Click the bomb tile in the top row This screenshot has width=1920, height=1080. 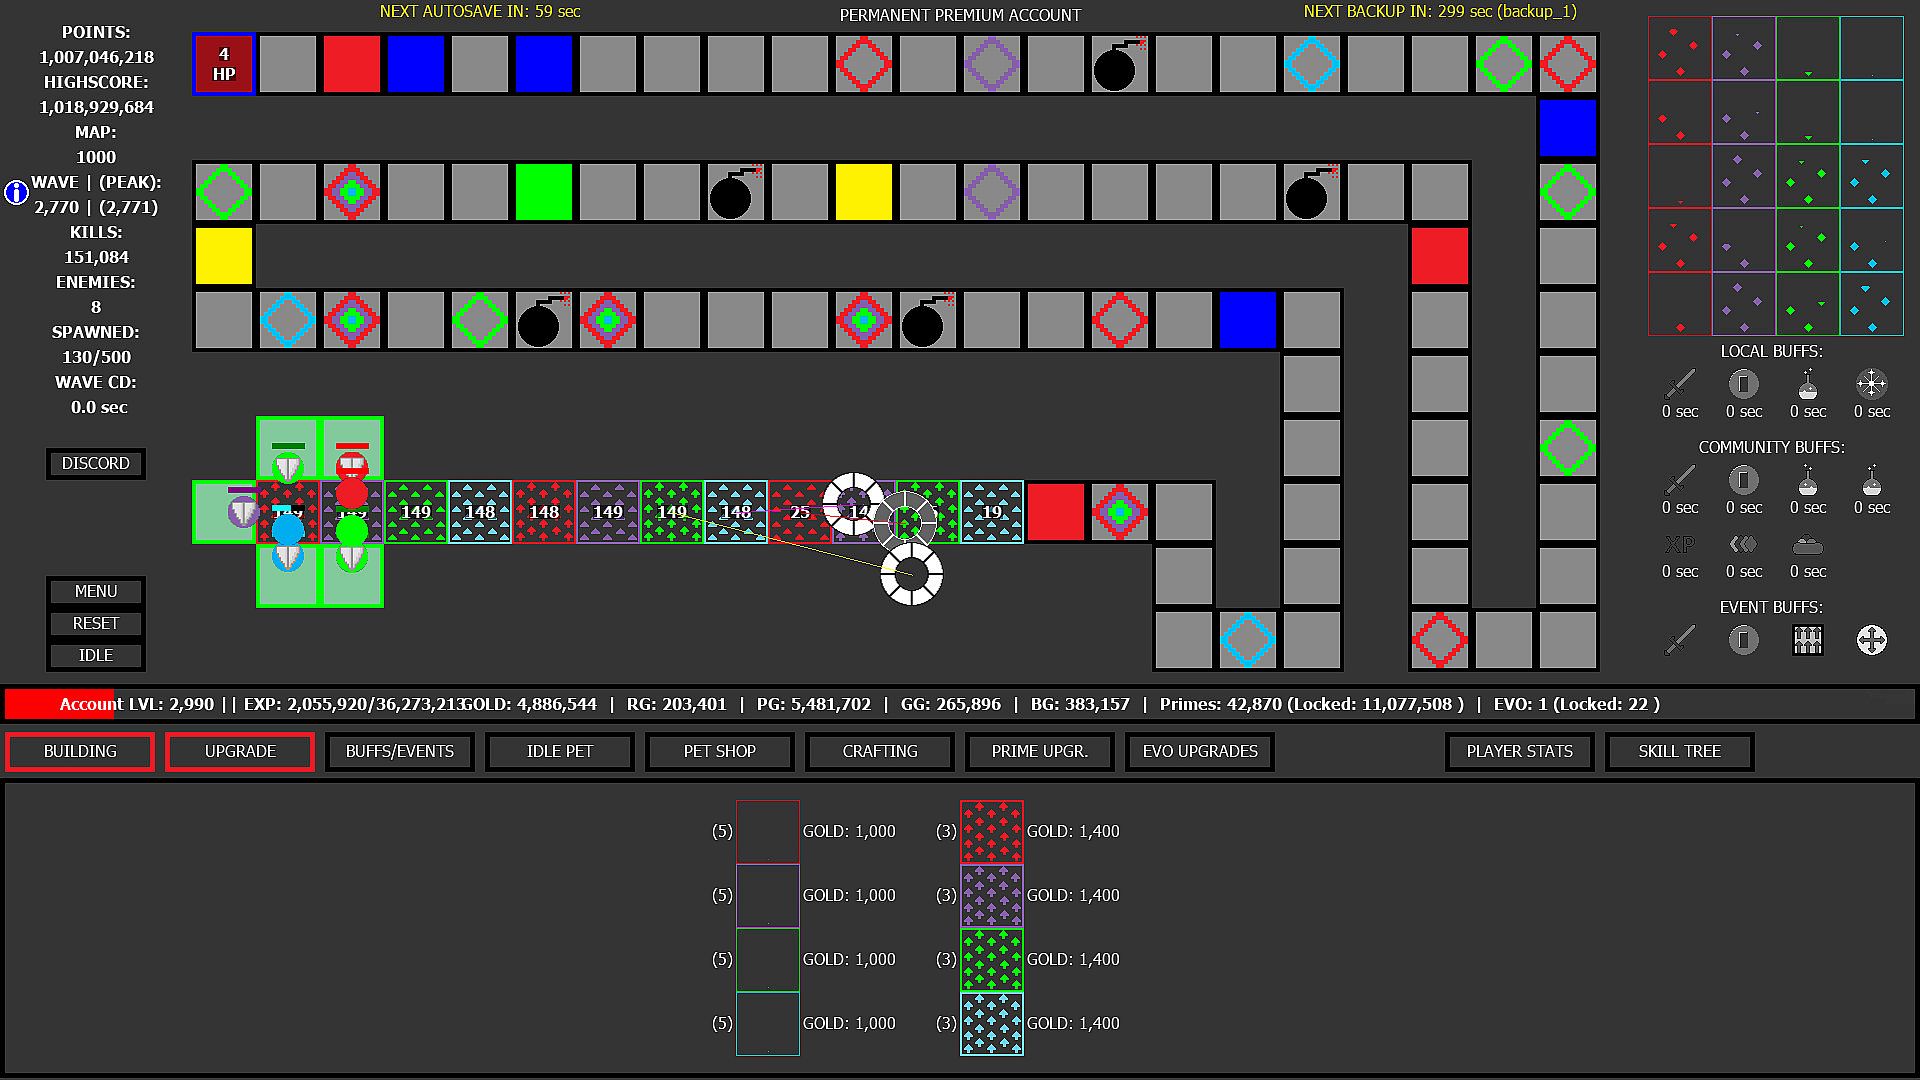[x=1119, y=64]
